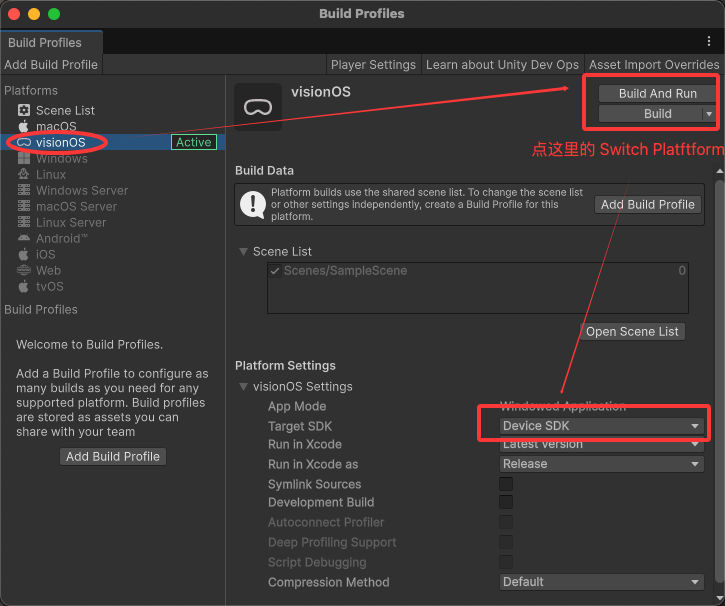This screenshot has width=725, height=606.
Task: Click the large visionOS headset icon in the header
Action: tap(258, 107)
